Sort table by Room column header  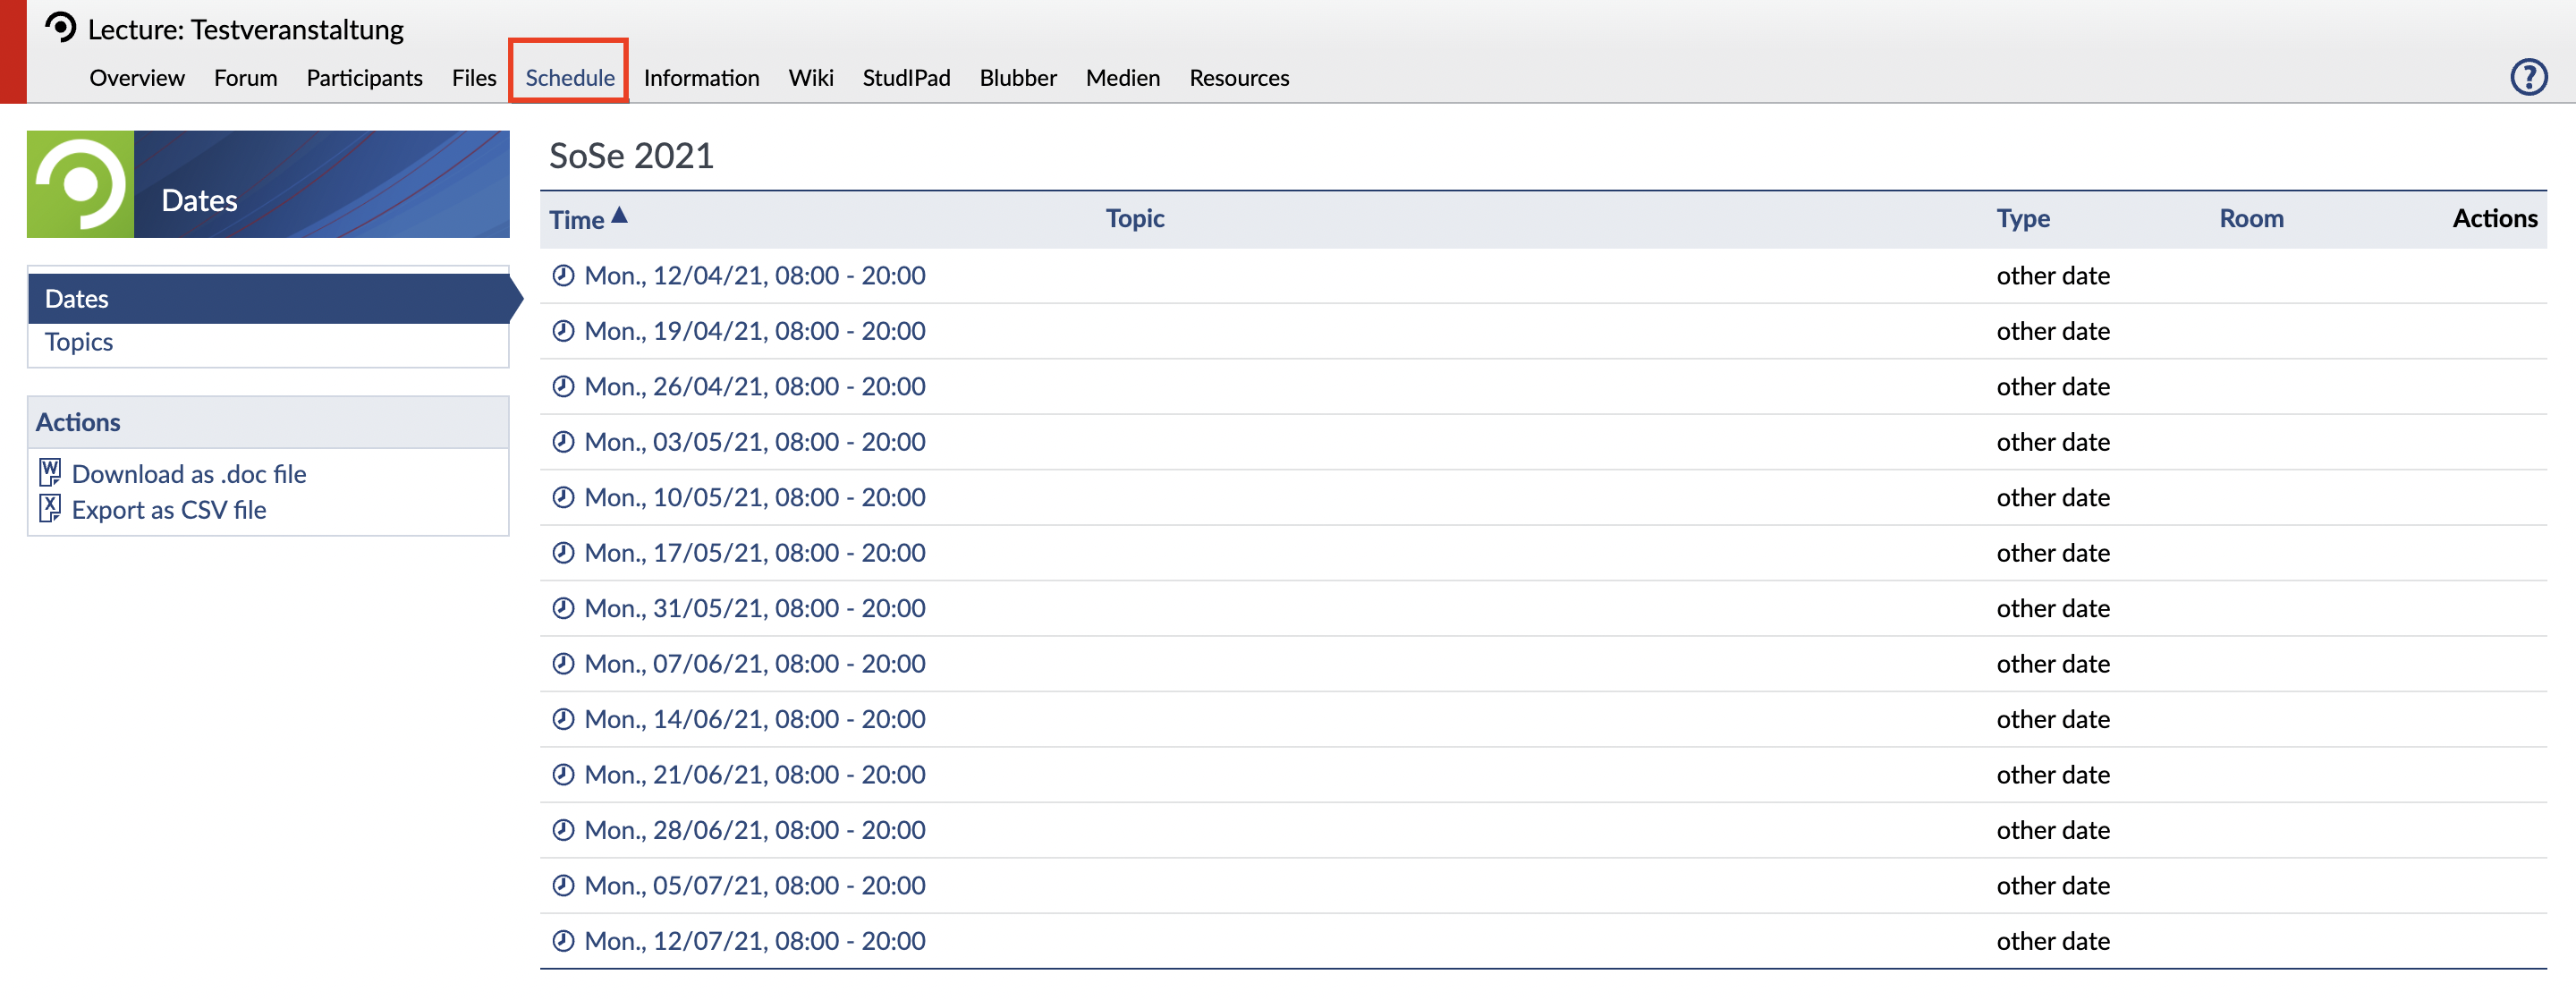(x=2250, y=218)
